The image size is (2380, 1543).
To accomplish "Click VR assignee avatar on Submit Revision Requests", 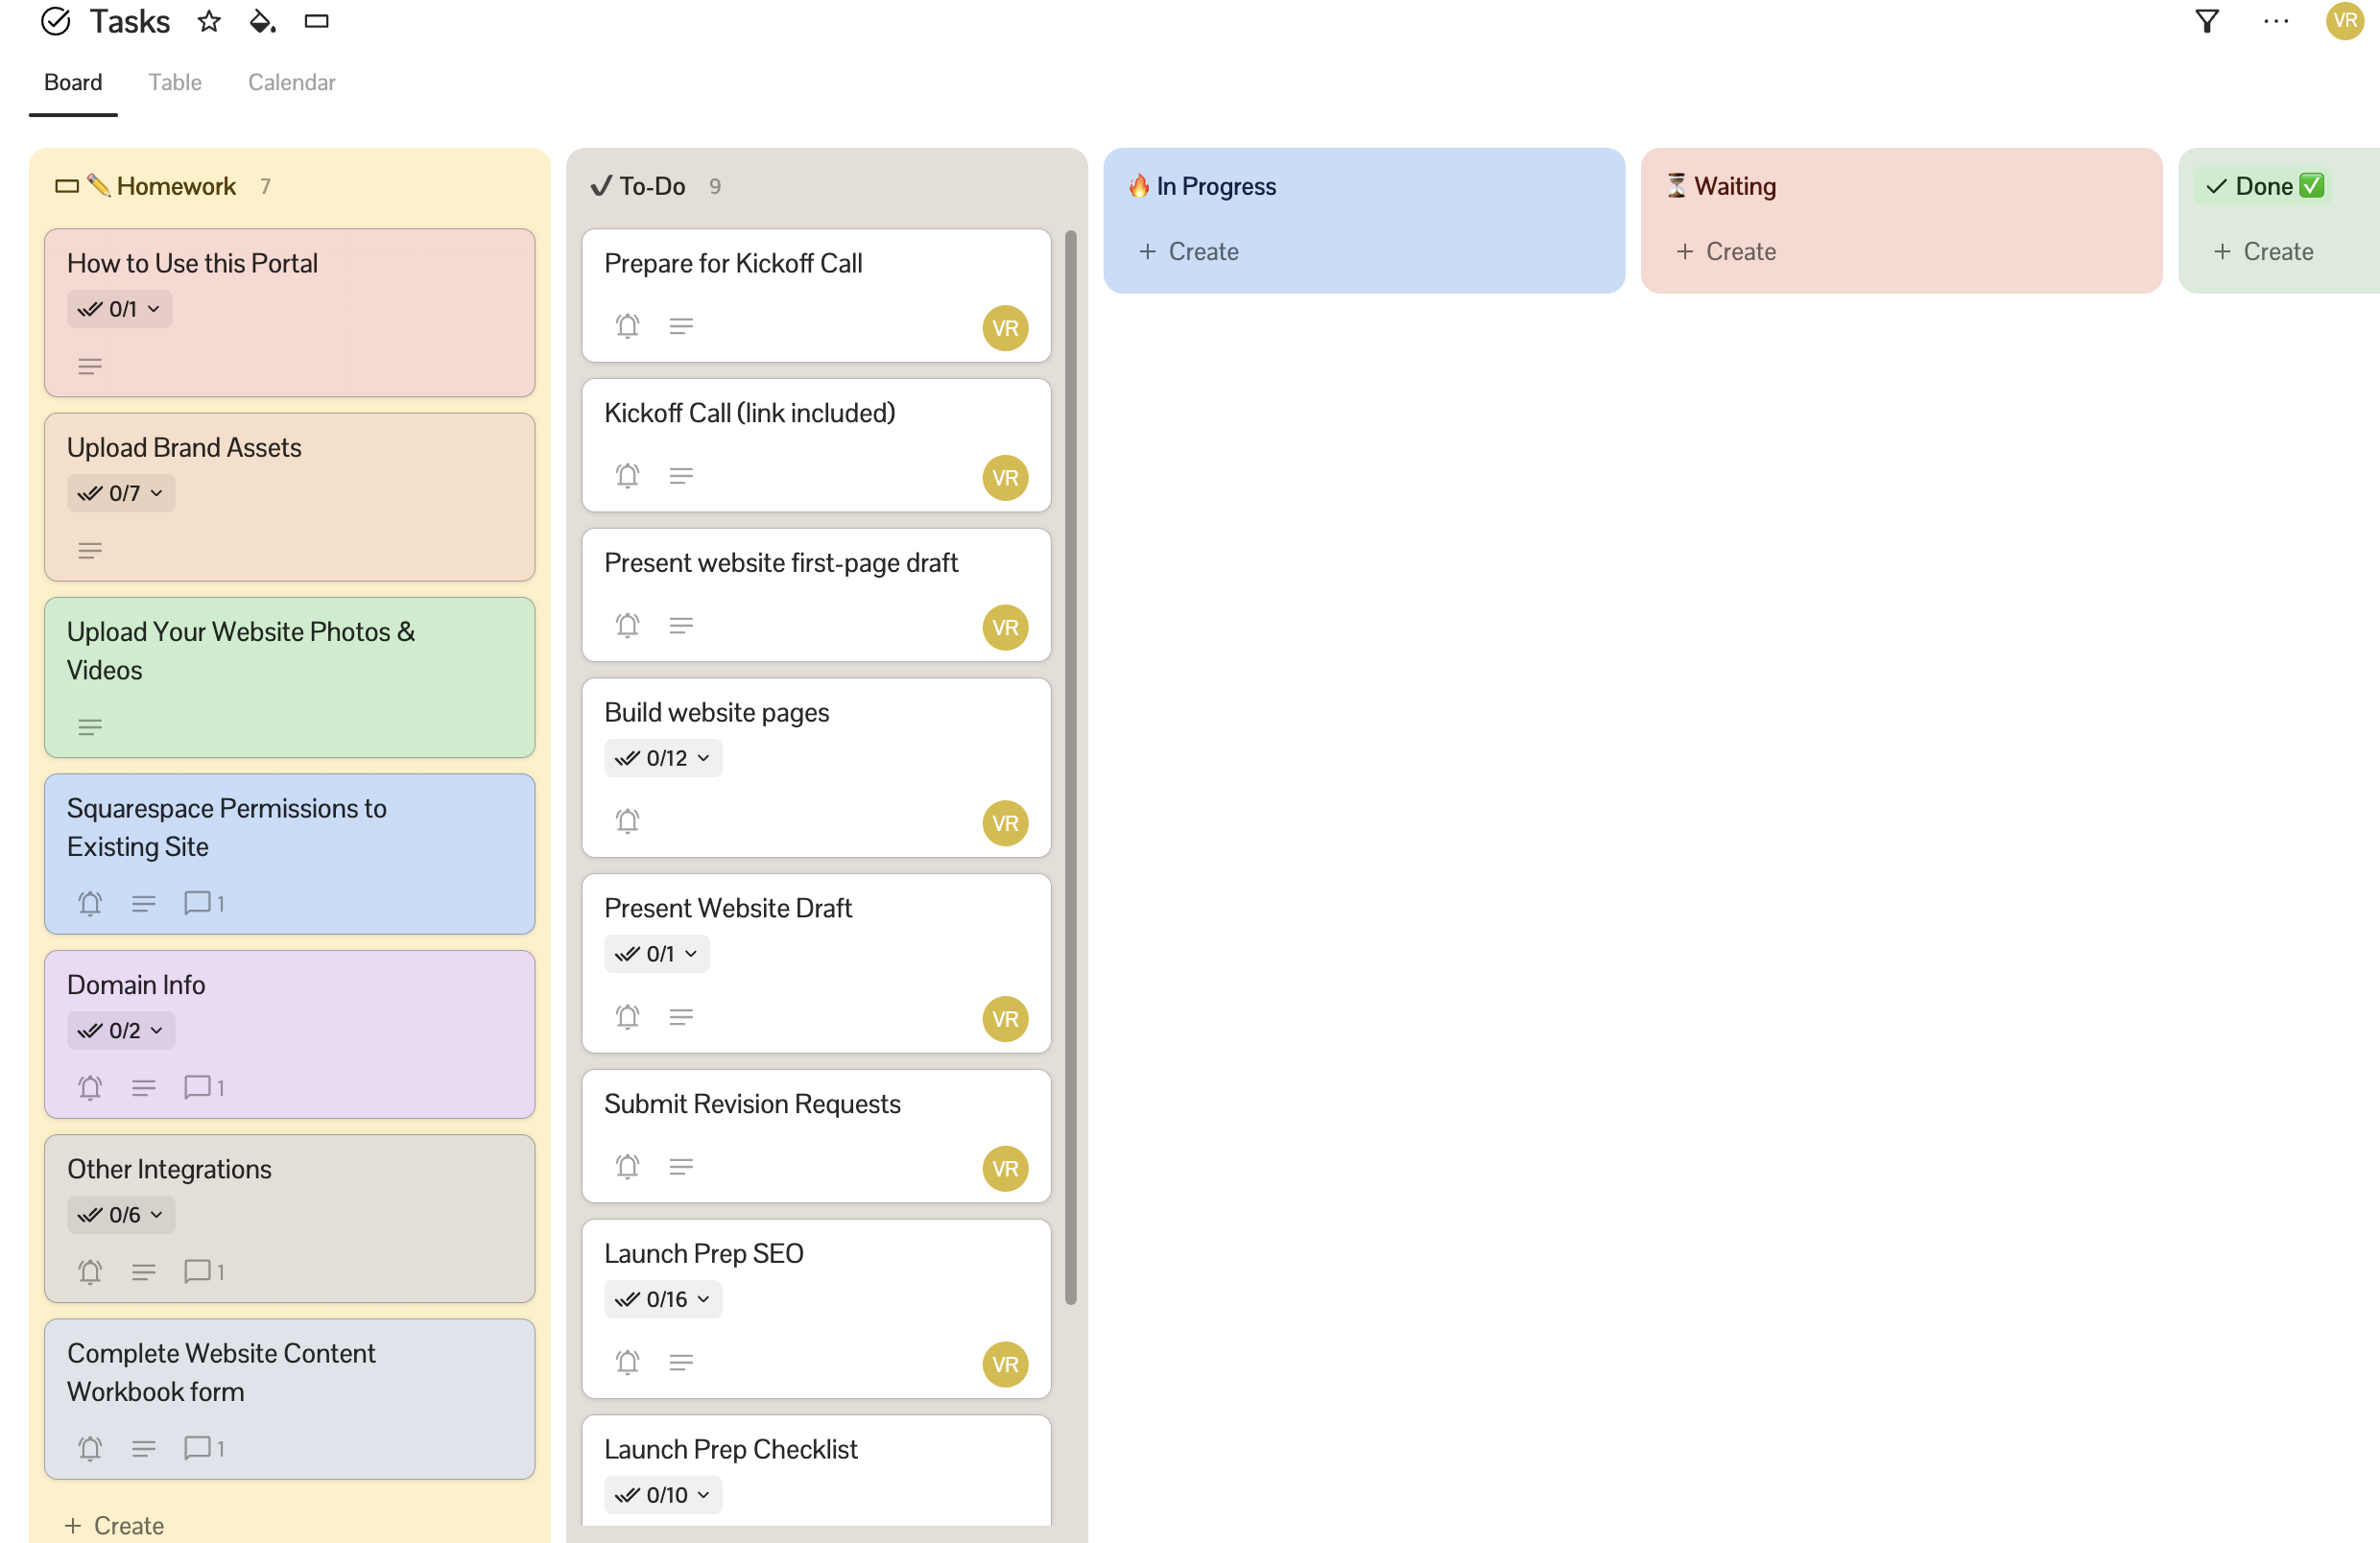I will click(1005, 1169).
